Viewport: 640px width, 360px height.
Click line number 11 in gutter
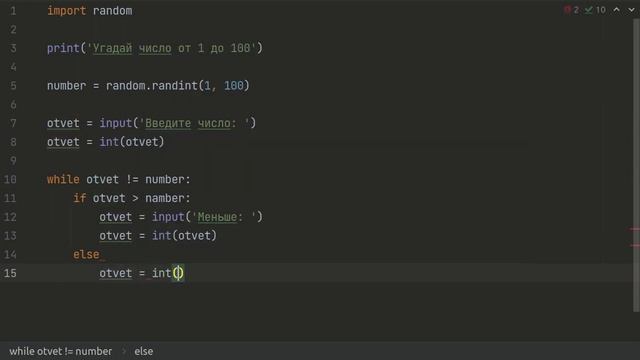(10, 198)
